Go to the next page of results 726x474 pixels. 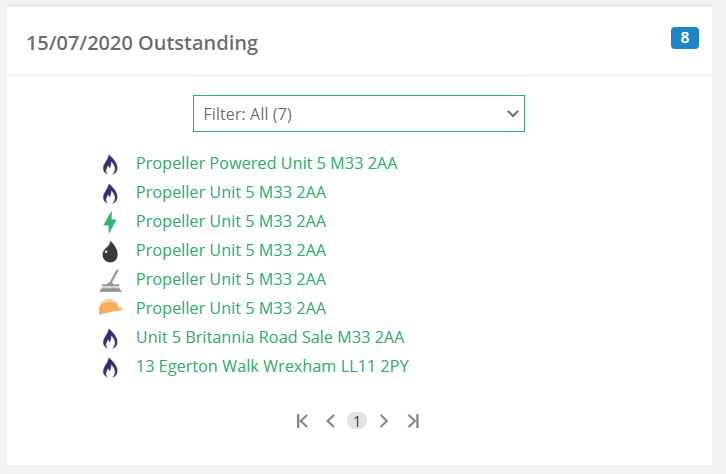coord(384,421)
